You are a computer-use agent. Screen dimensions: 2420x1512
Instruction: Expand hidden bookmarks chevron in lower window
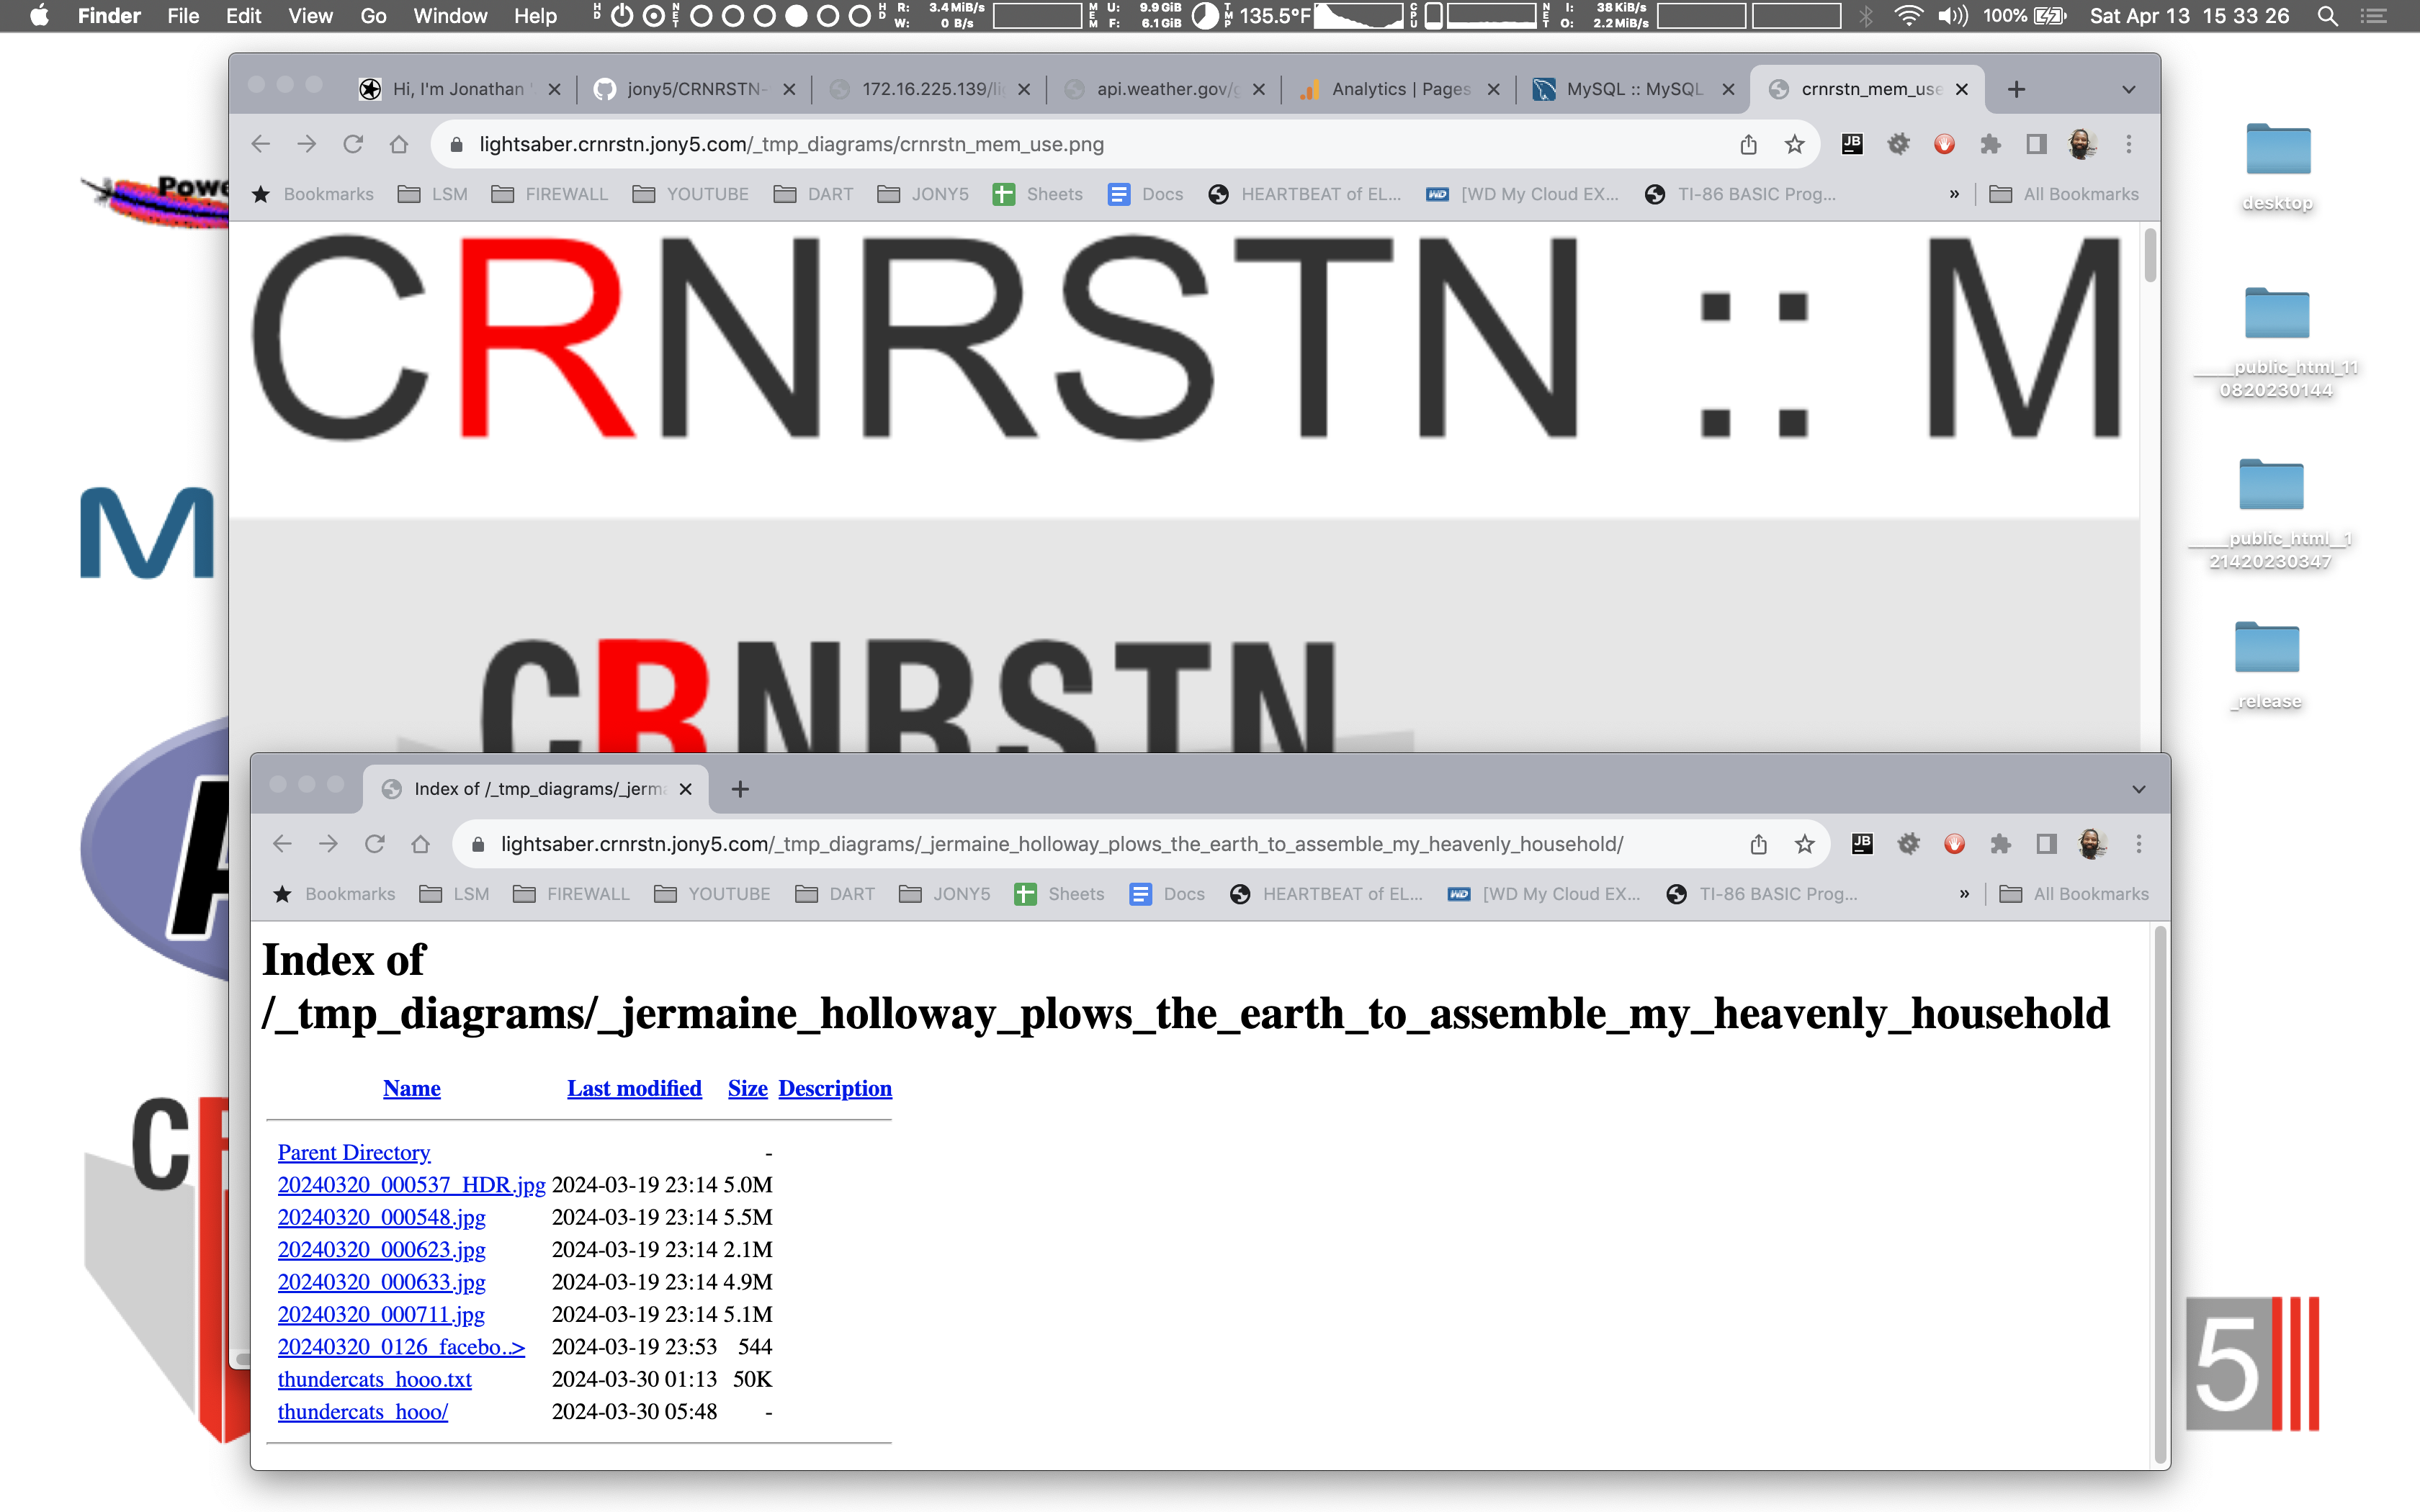[x=1964, y=894]
